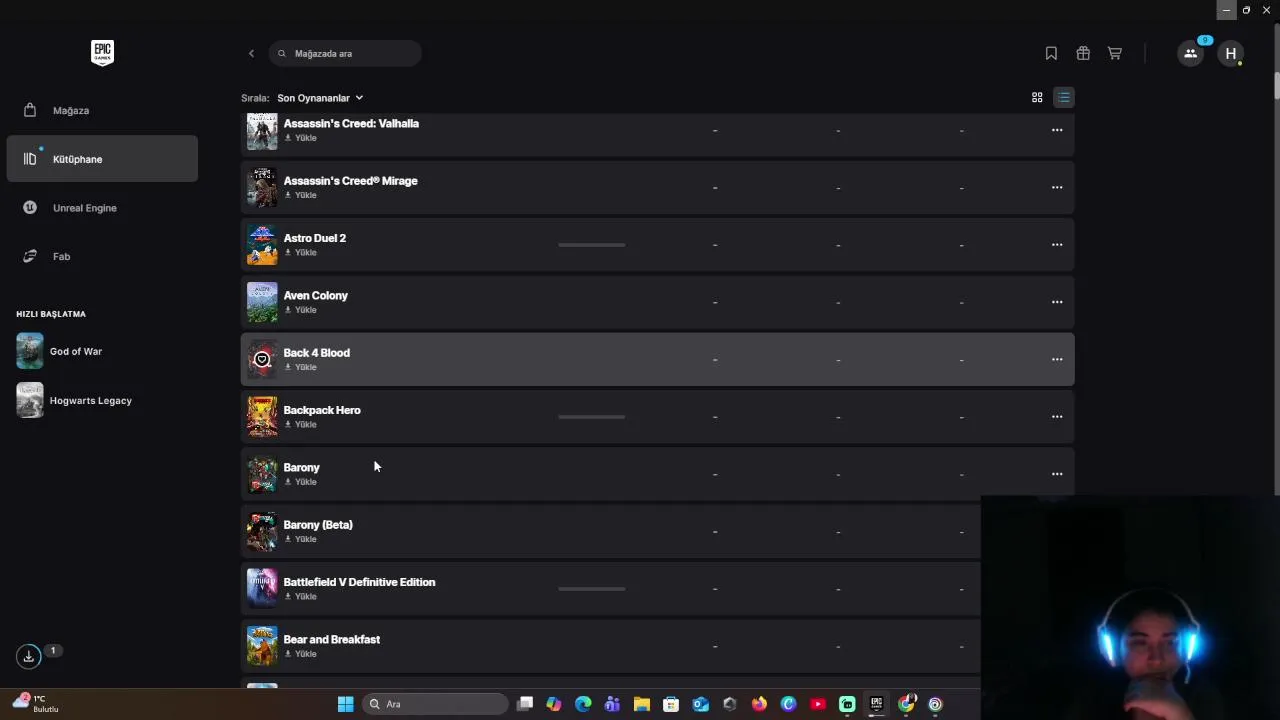Viewport: 1280px width, 720px height.
Task: Open Firefox from the taskbar
Action: [x=759, y=704]
